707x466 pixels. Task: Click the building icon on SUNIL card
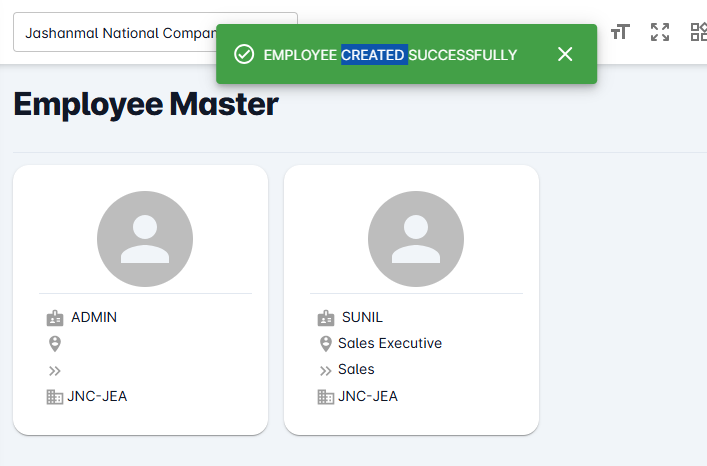pos(326,397)
